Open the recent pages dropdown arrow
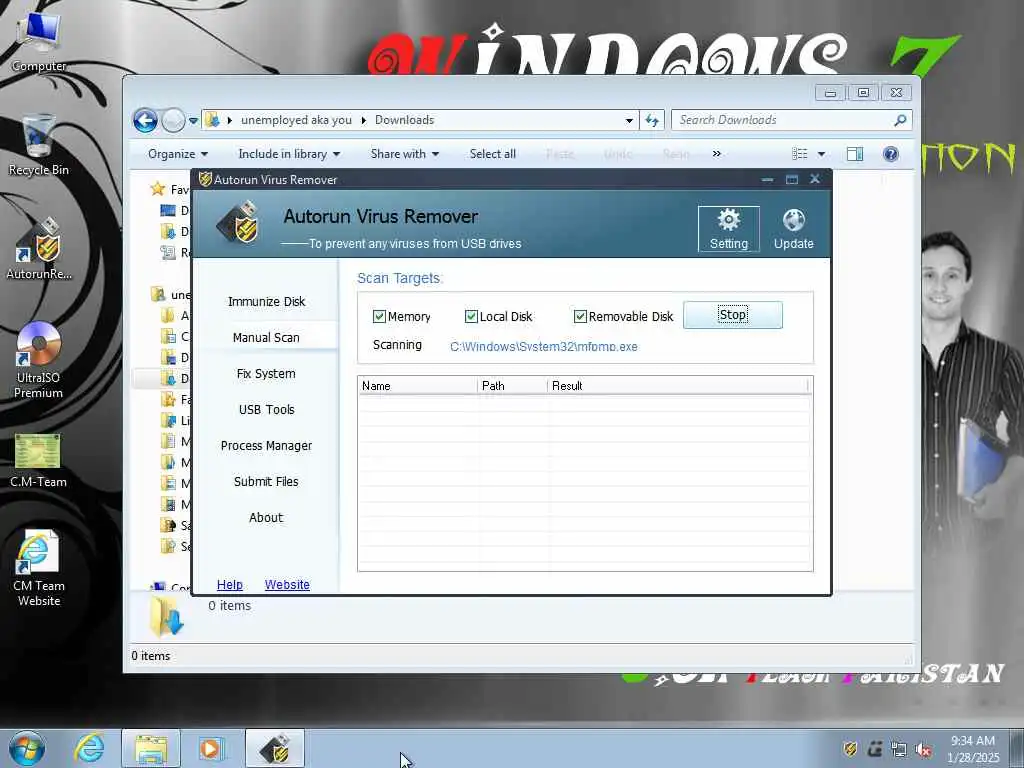This screenshot has width=1024, height=768. 193,121
